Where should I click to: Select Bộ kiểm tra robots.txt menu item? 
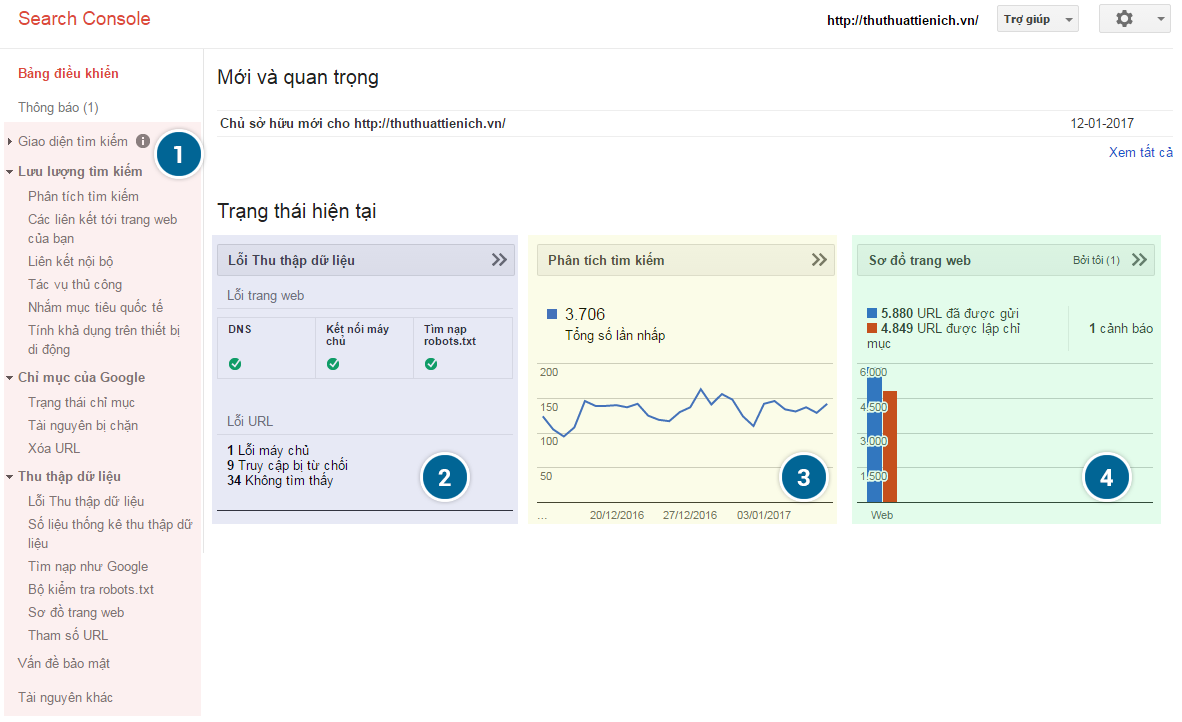coord(91,589)
